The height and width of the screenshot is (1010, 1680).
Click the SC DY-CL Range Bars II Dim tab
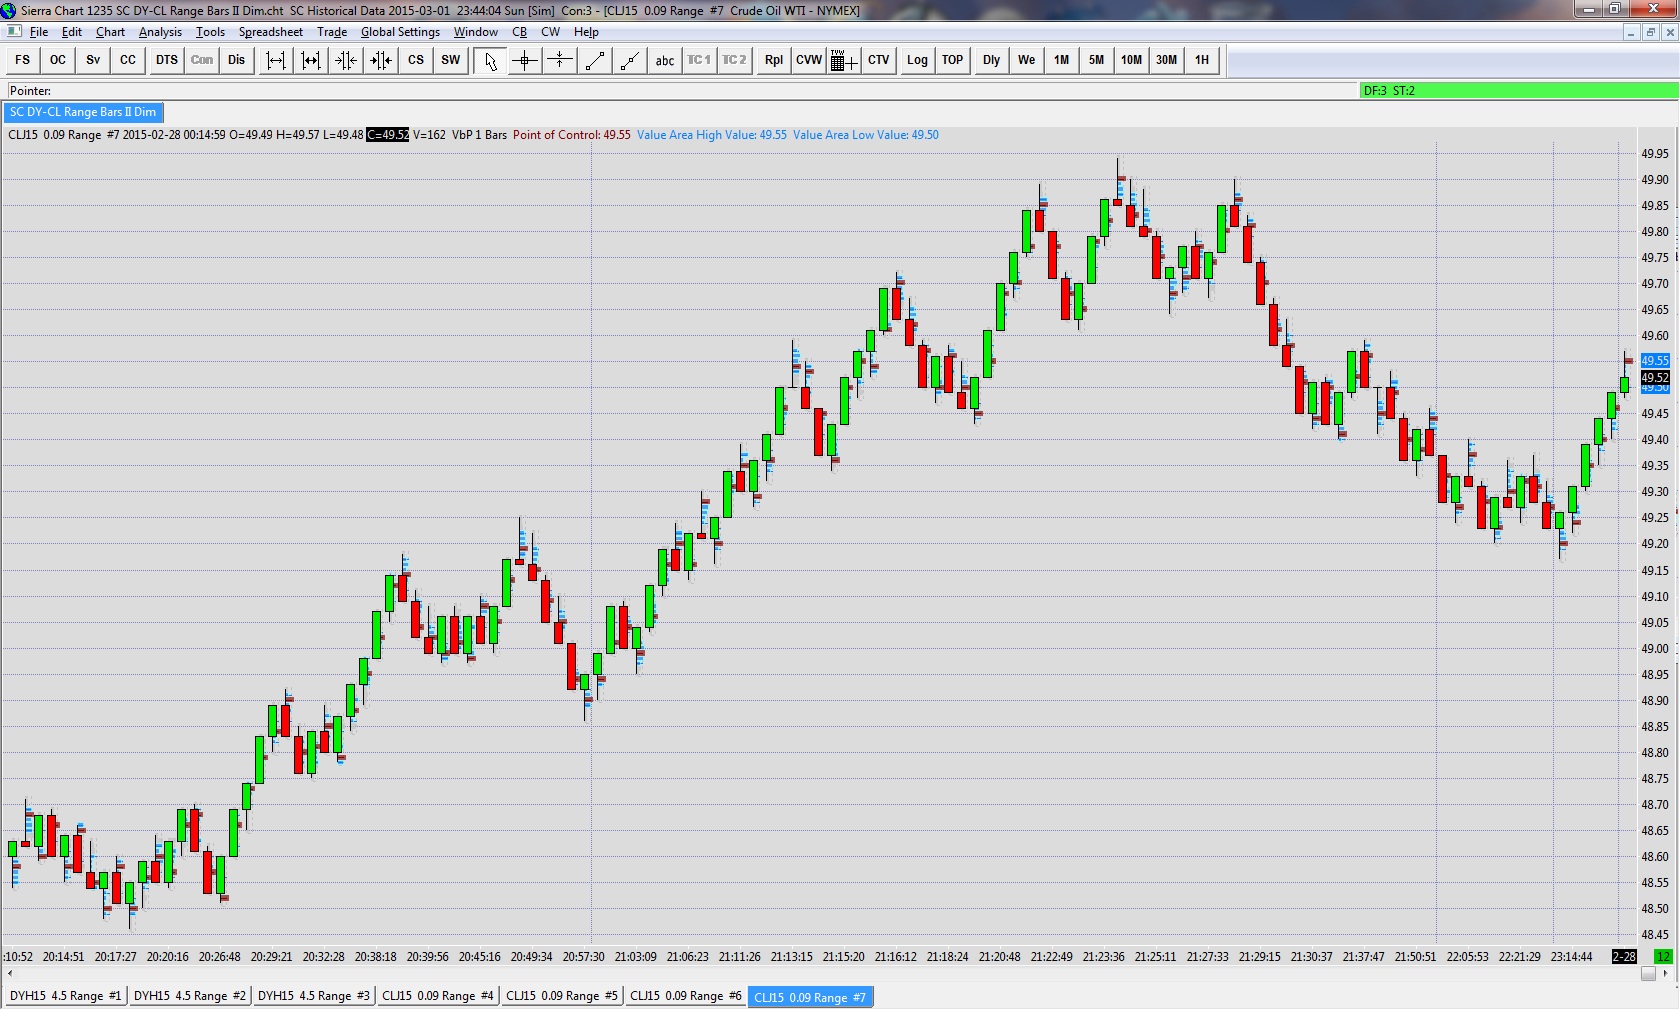tap(83, 112)
